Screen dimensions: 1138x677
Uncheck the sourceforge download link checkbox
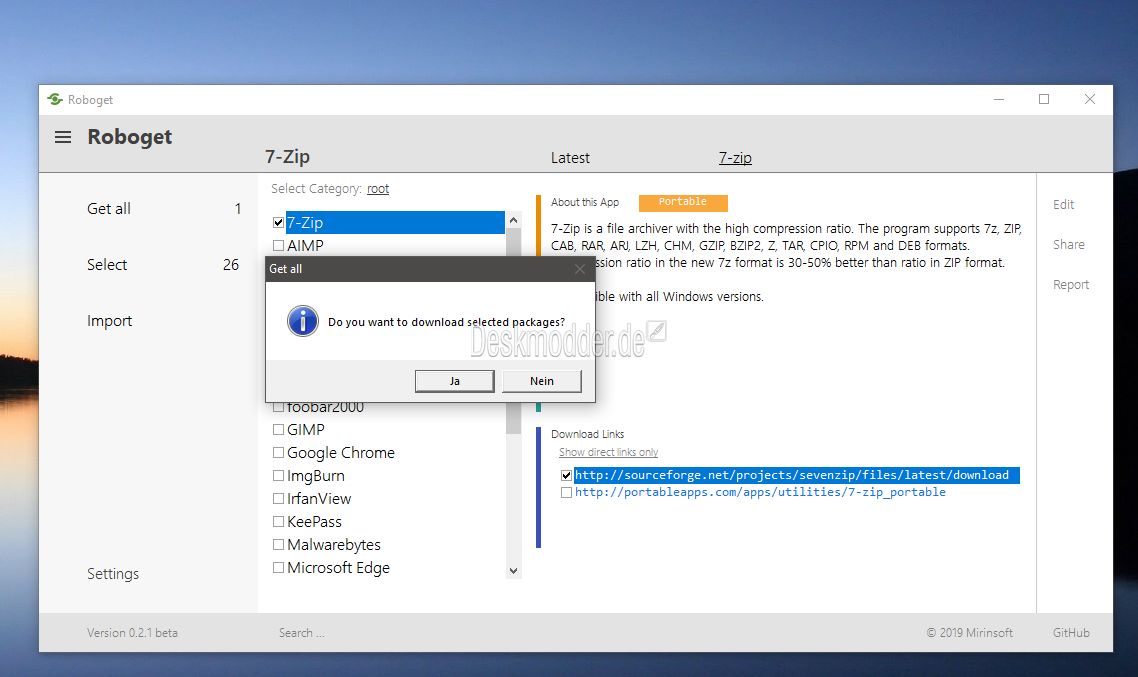coord(566,475)
